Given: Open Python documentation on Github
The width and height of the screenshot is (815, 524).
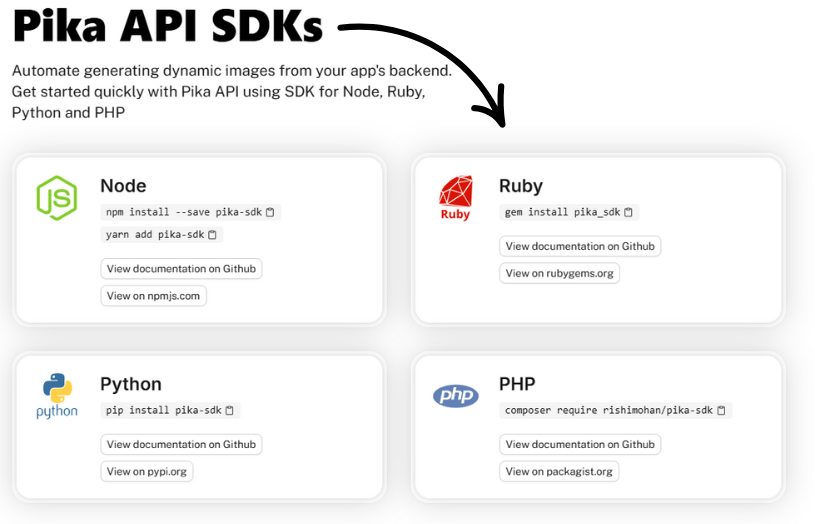Looking at the screenshot, I should [x=181, y=444].
